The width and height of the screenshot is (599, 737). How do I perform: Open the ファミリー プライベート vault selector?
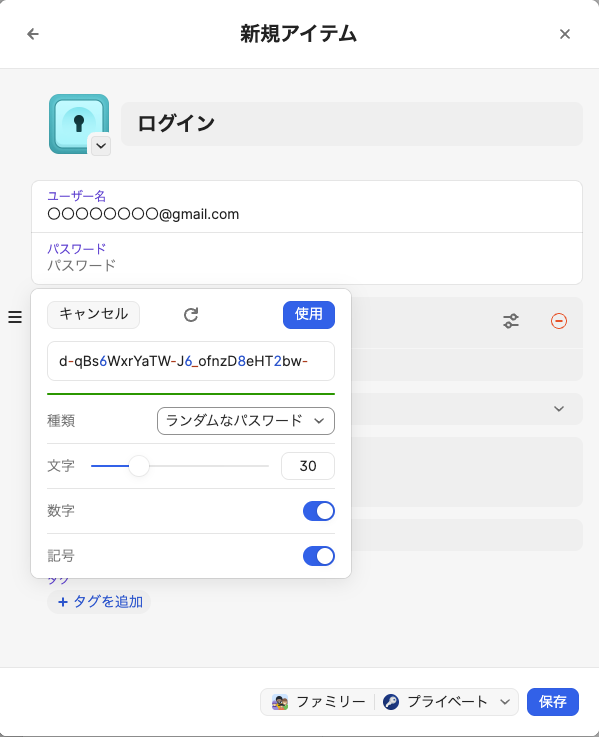click(389, 702)
